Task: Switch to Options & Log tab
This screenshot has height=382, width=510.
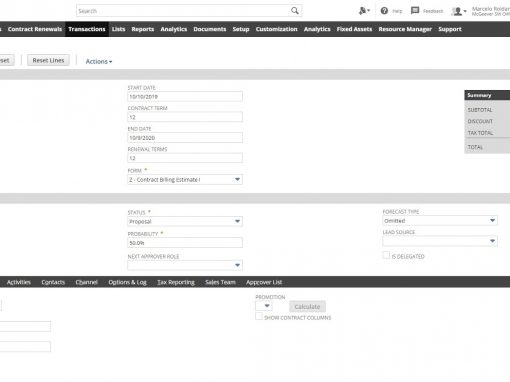Action: click(x=127, y=282)
